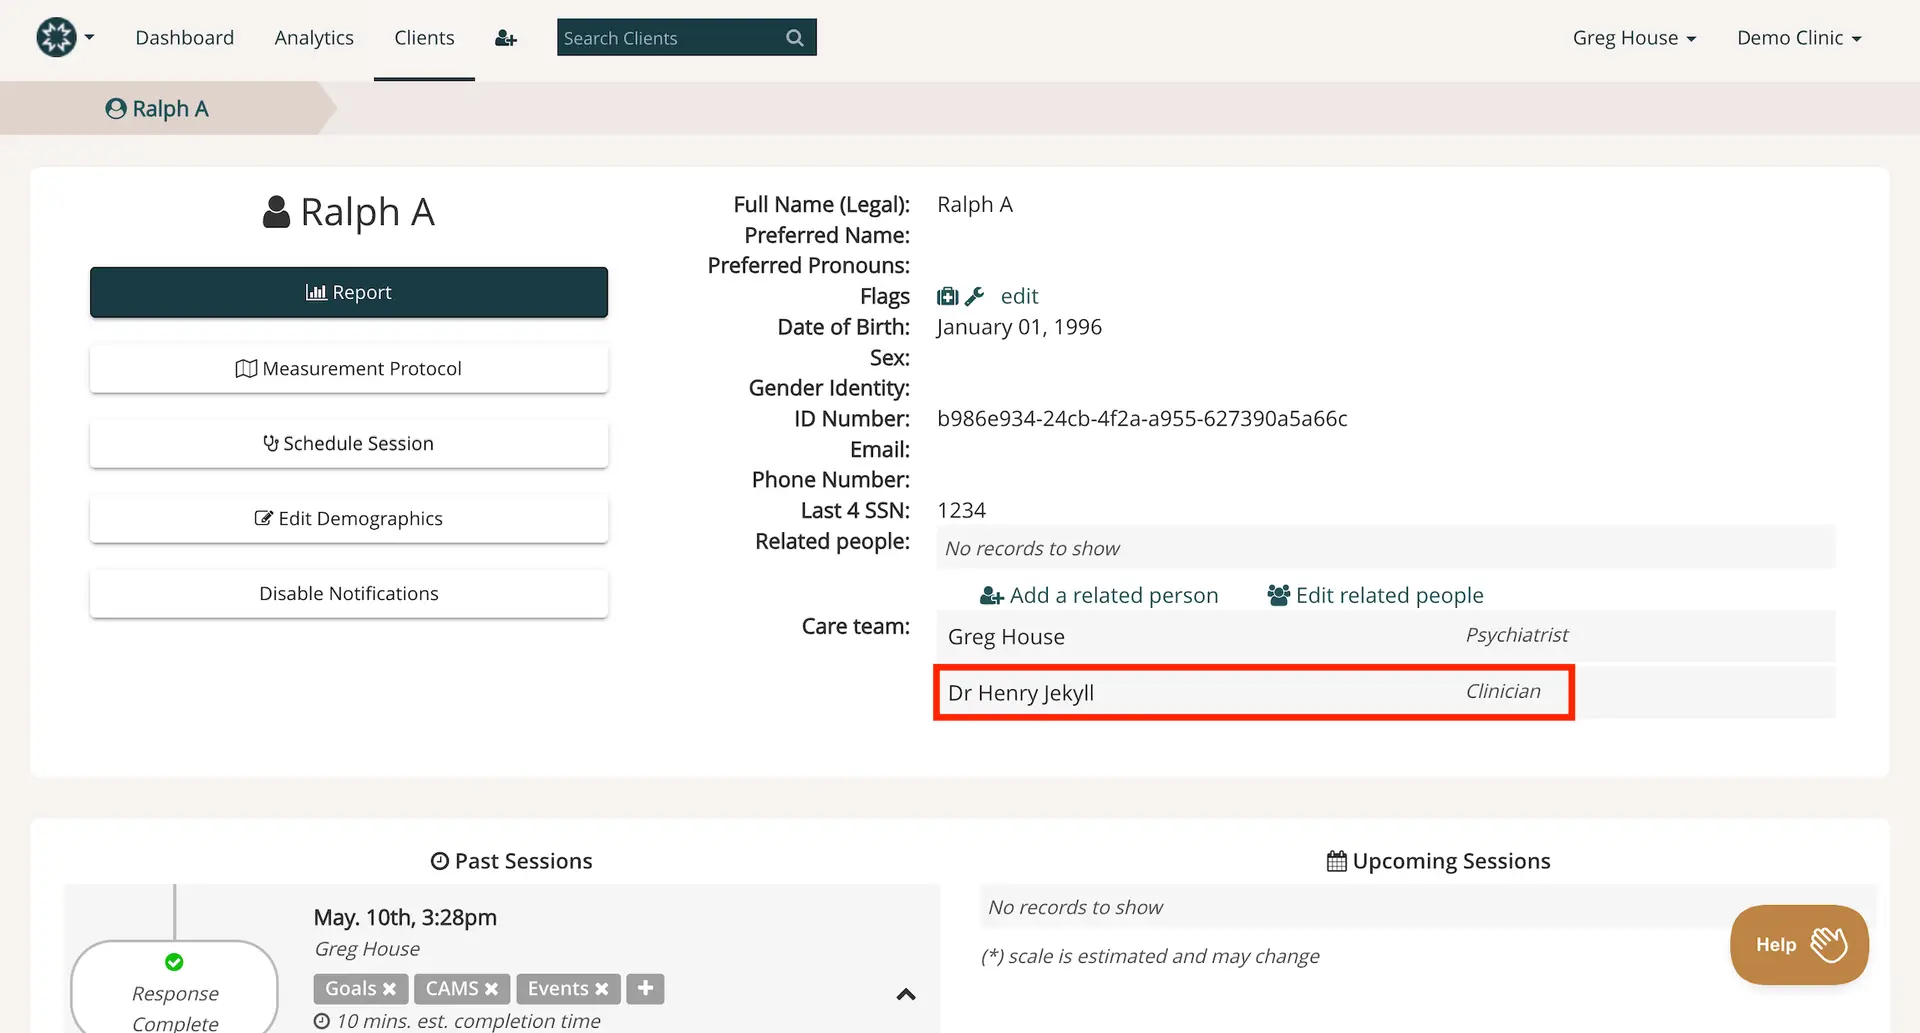Image resolution: width=1920 pixels, height=1033 pixels.
Task: Click the clinic logo icon top-left
Action: [x=56, y=37]
